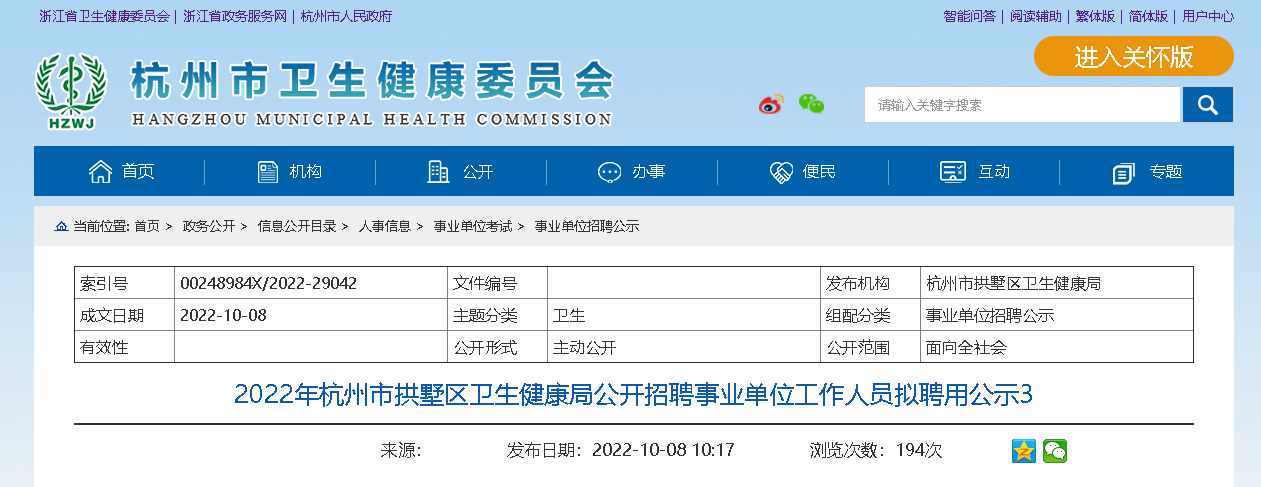This screenshot has height=487, width=1261.
Task: Click the article title heading
Action: point(633,395)
